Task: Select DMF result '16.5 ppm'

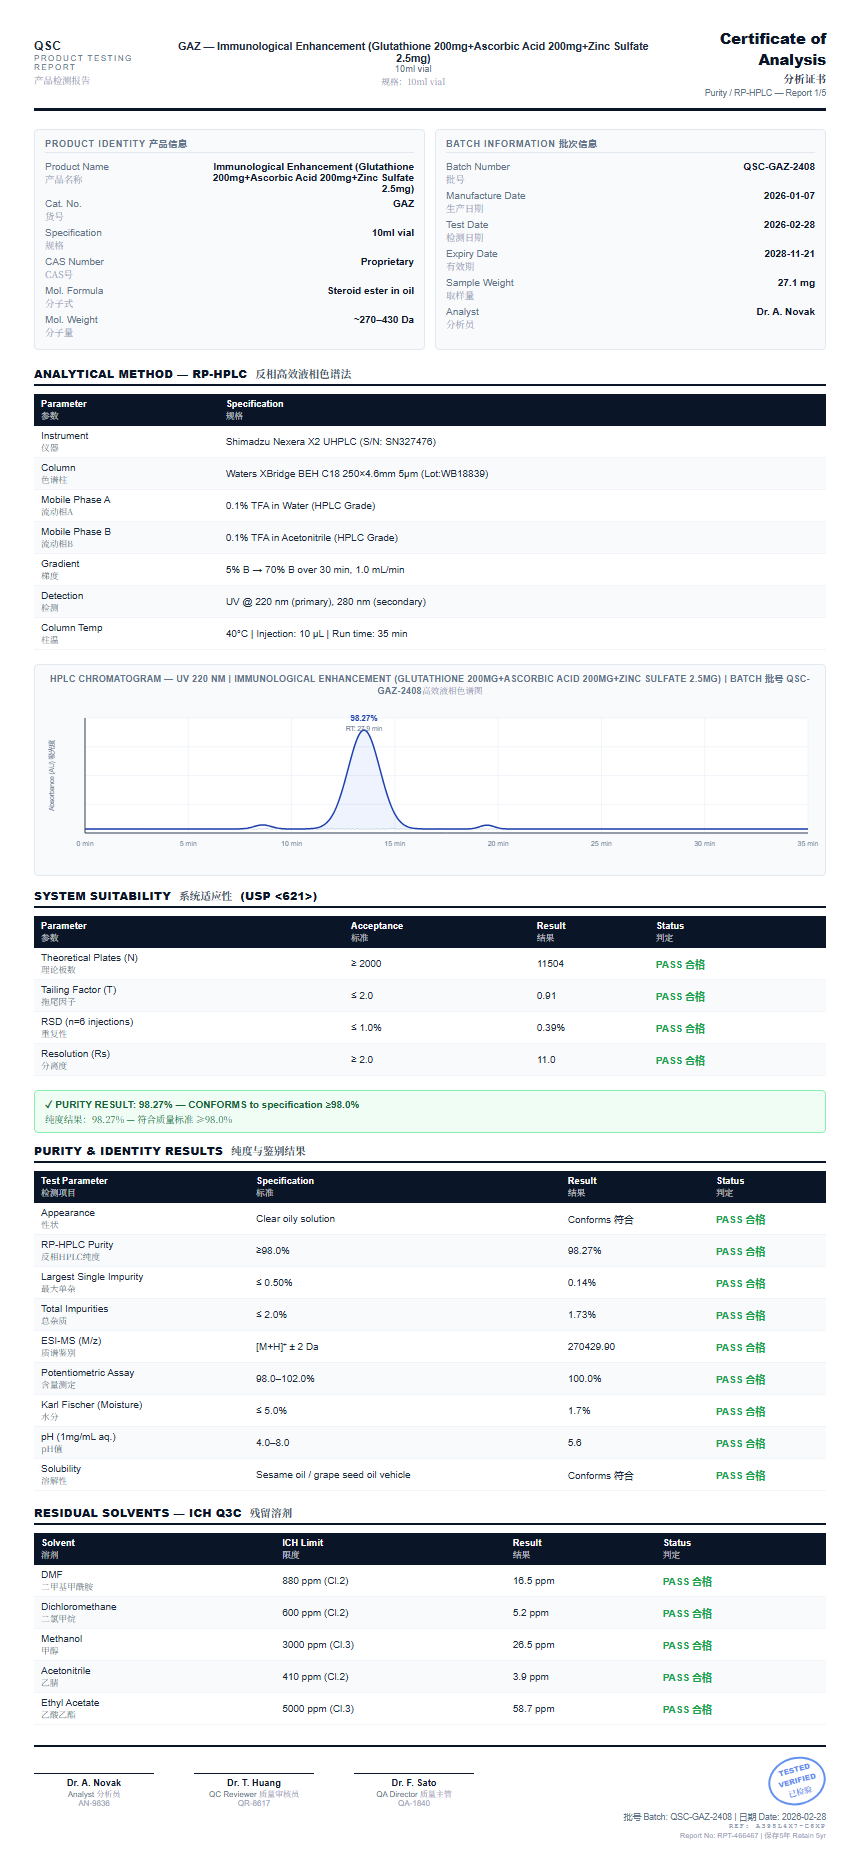Action: point(534,1581)
